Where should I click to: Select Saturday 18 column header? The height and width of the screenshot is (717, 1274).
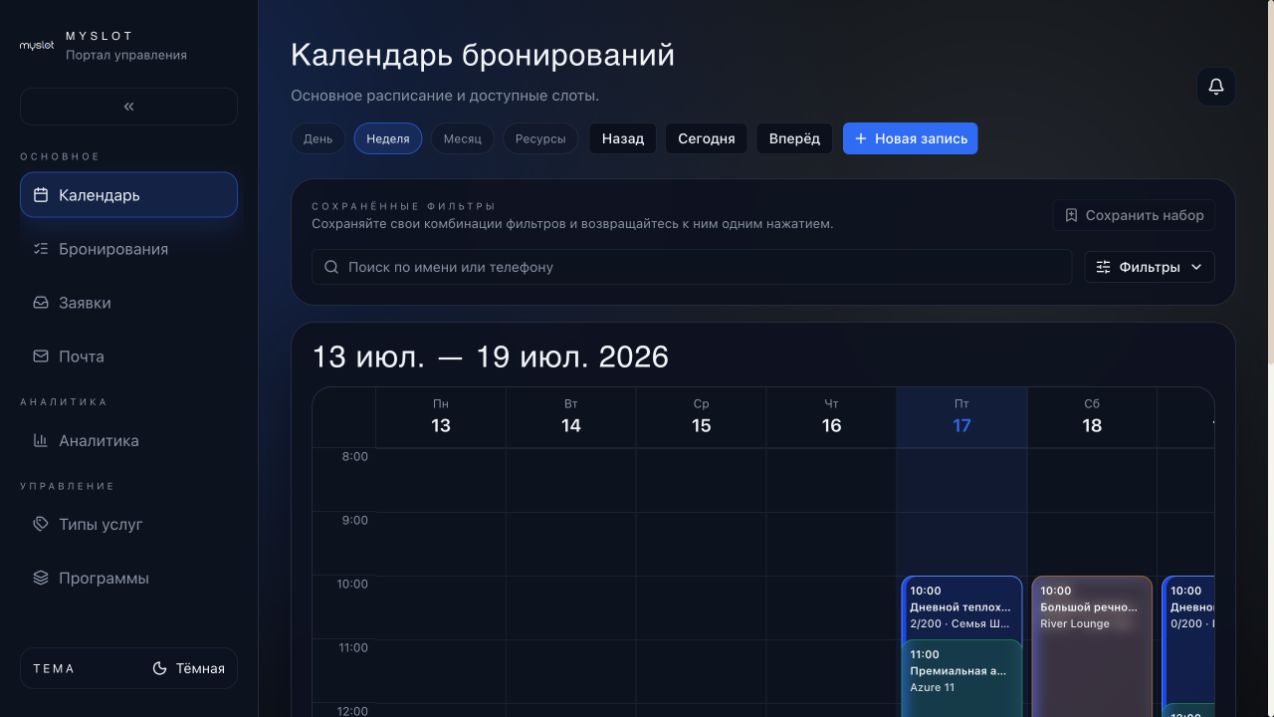(x=1092, y=417)
